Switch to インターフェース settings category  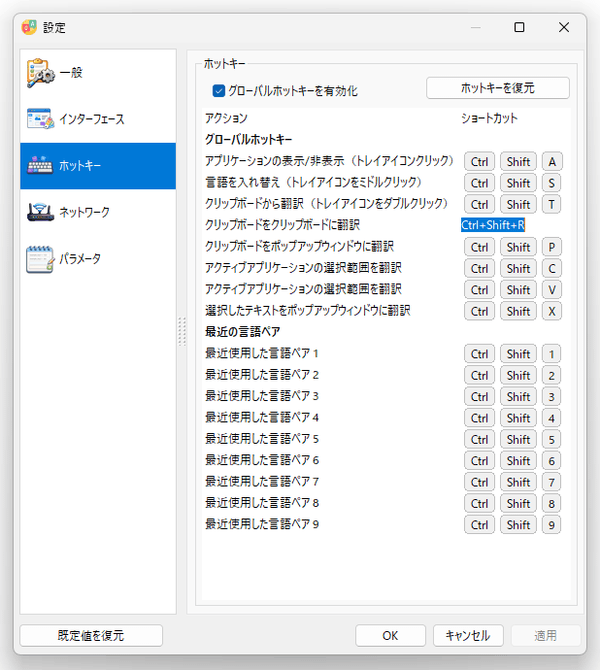pos(98,119)
